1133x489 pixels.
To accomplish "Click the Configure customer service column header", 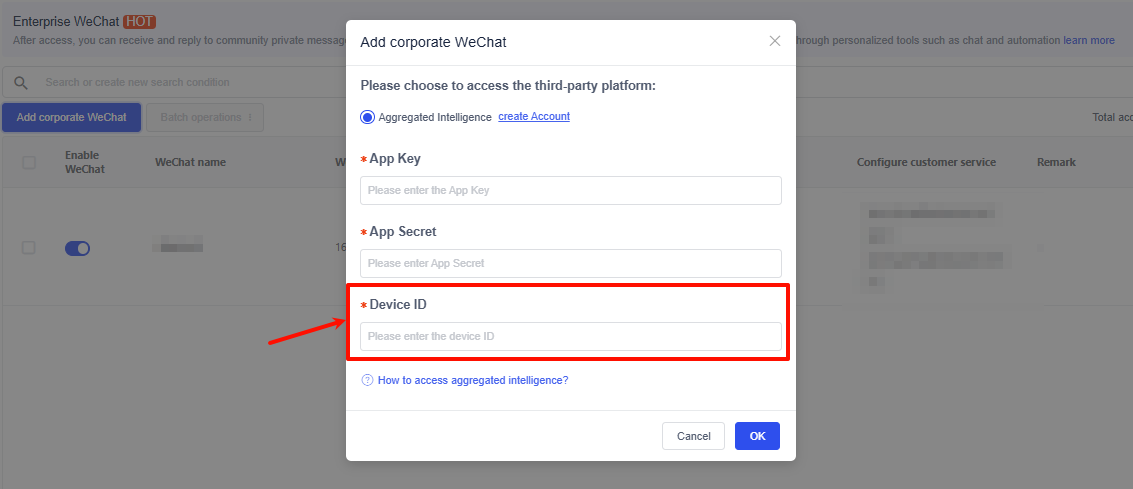I will click(x=926, y=162).
